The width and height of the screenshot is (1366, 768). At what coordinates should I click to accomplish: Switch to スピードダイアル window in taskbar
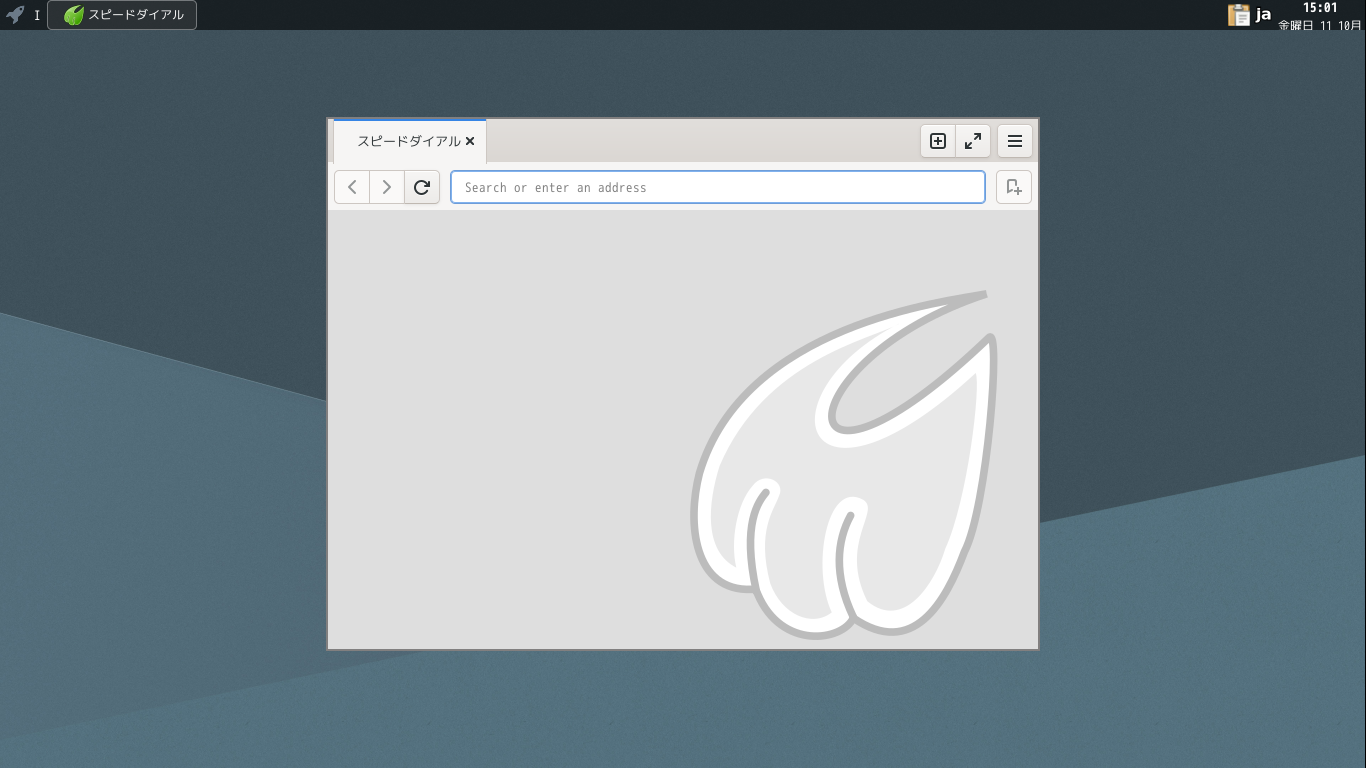click(122, 15)
